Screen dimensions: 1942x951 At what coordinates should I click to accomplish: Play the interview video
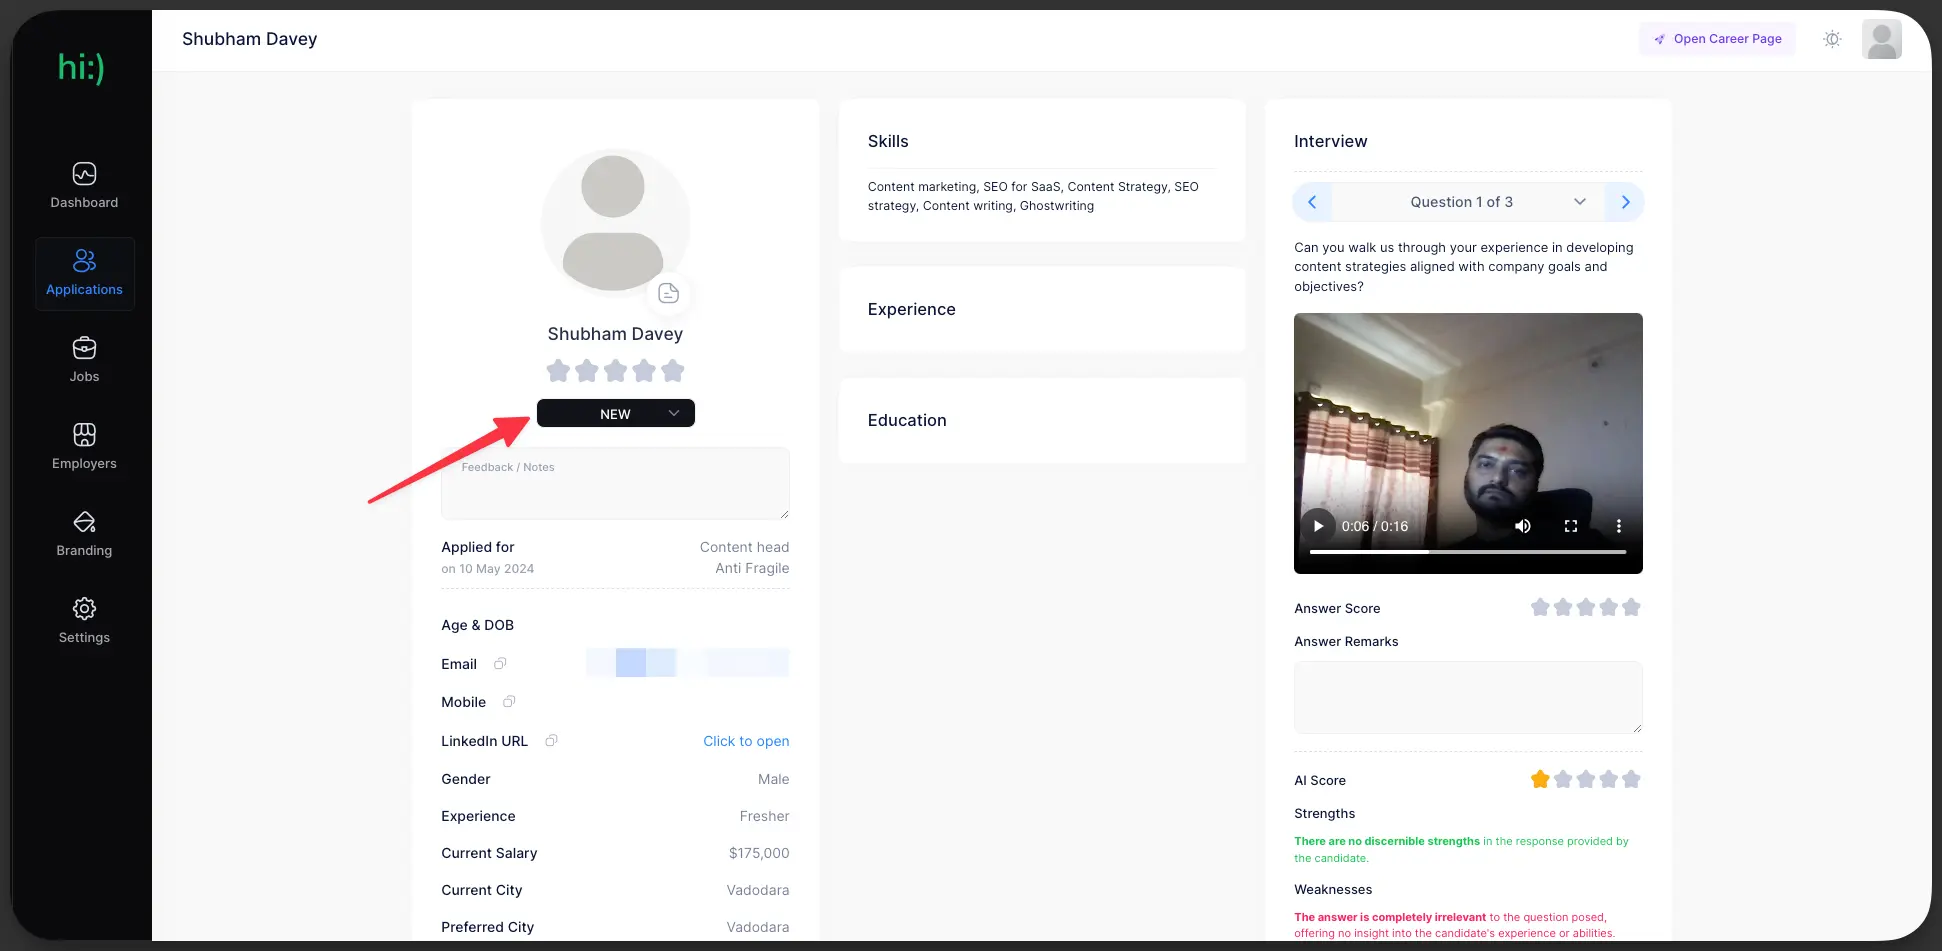click(x=1318, y=526)
